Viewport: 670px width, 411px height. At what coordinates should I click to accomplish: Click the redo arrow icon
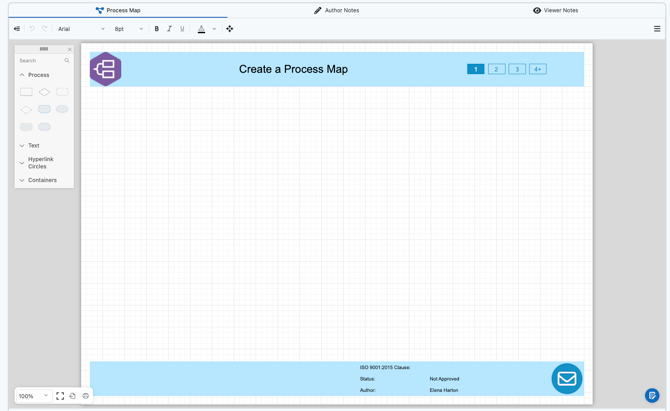(44, 29)
